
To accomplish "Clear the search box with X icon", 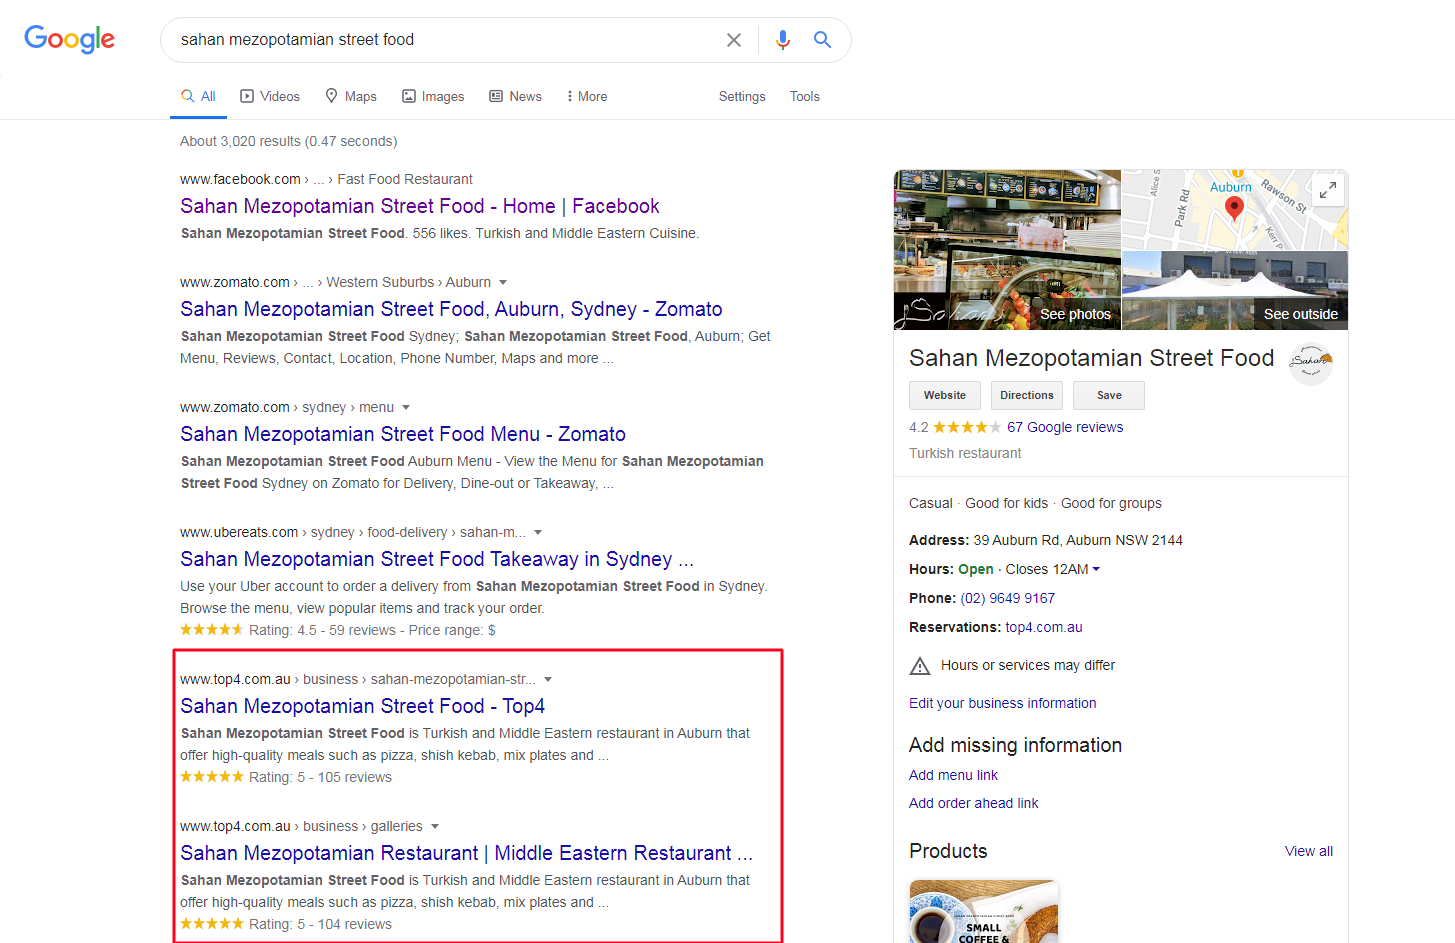I will (733, 40).
